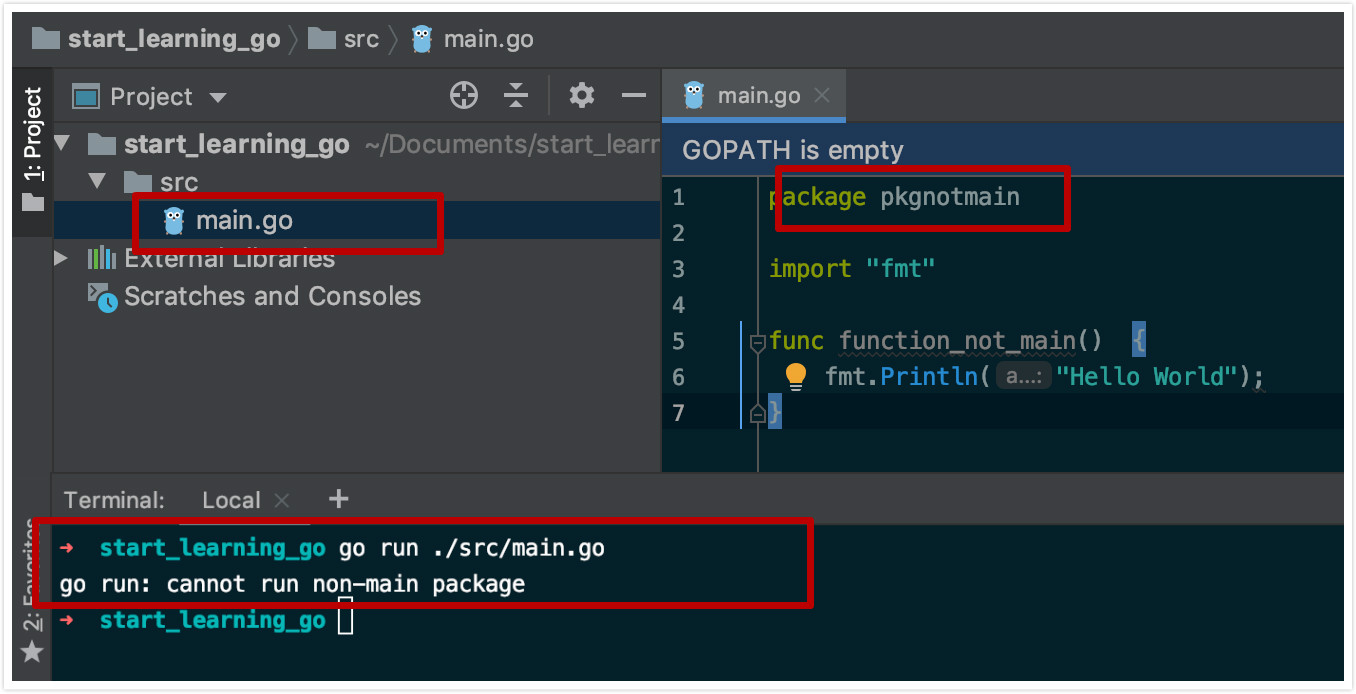1356x694 pixels.
Task: Expand External Libraries node arrow
Action: (x=62, y=258)
